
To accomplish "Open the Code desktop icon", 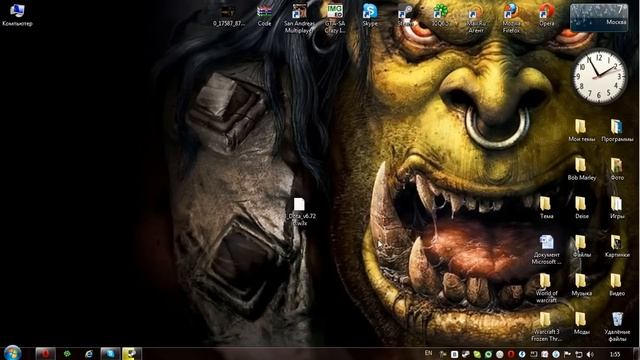I will [x=264, y=16].
